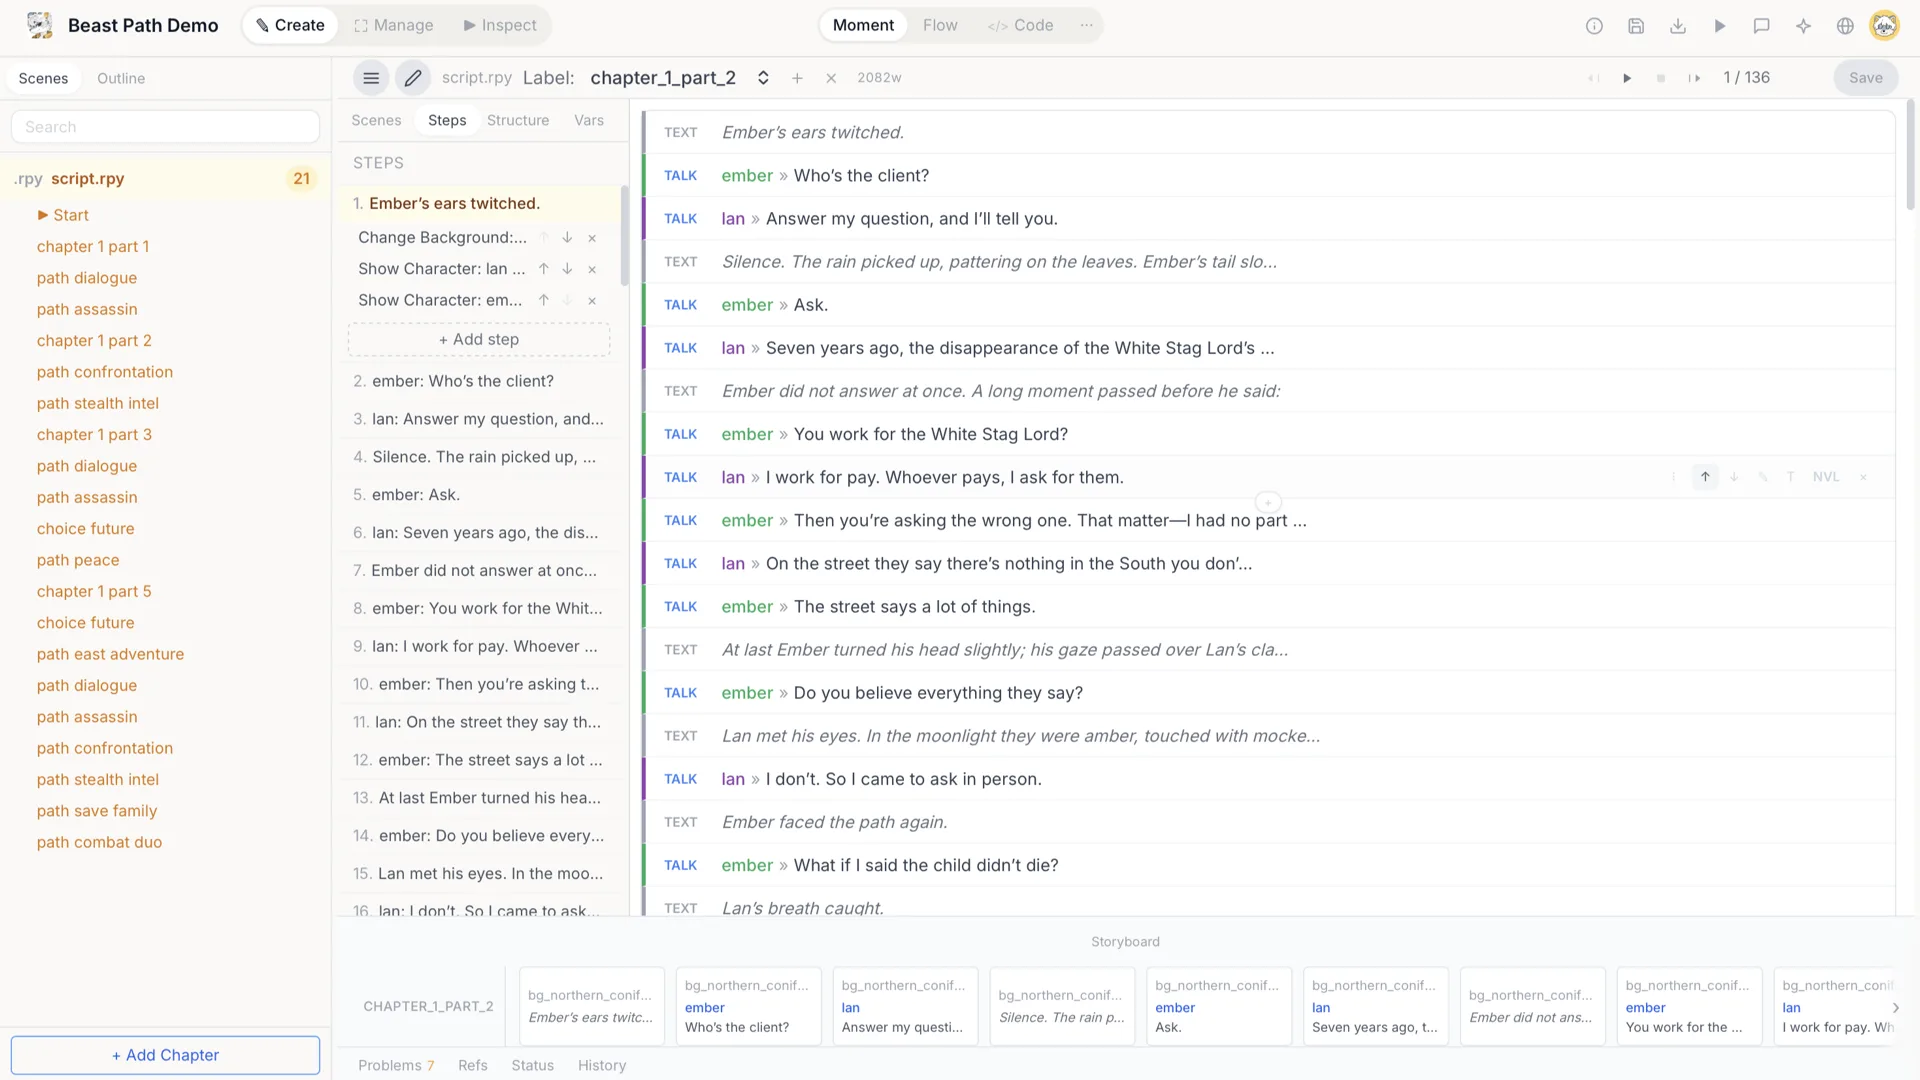This screenshot has width=1920, height=1080.
Task: Switch editor to Flow view mode
Action: (x=939, y=25)
